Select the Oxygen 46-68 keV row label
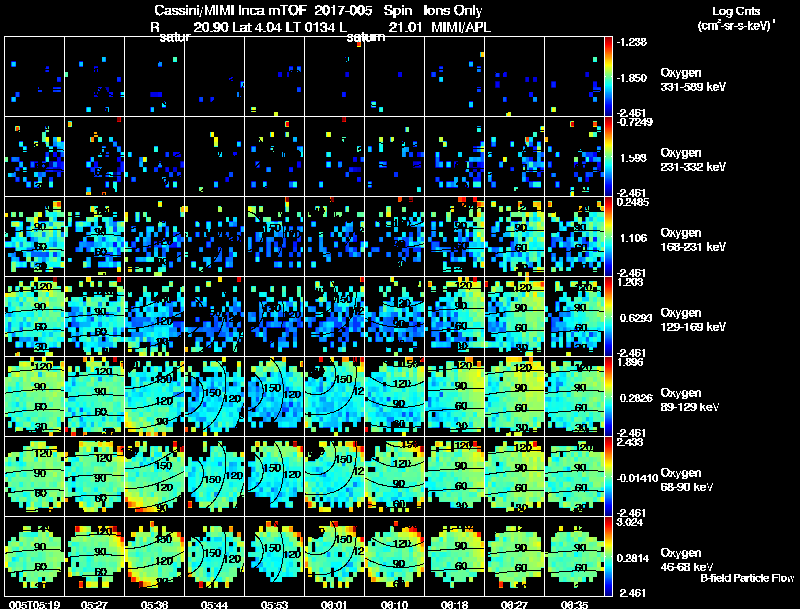This screenshot has width=800, height=609. coord(687,560)
